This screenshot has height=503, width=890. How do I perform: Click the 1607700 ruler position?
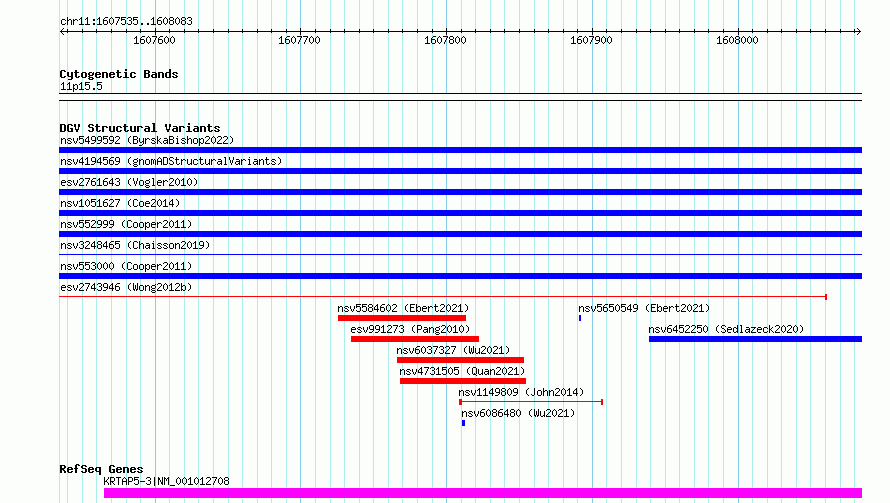[299, 40]
